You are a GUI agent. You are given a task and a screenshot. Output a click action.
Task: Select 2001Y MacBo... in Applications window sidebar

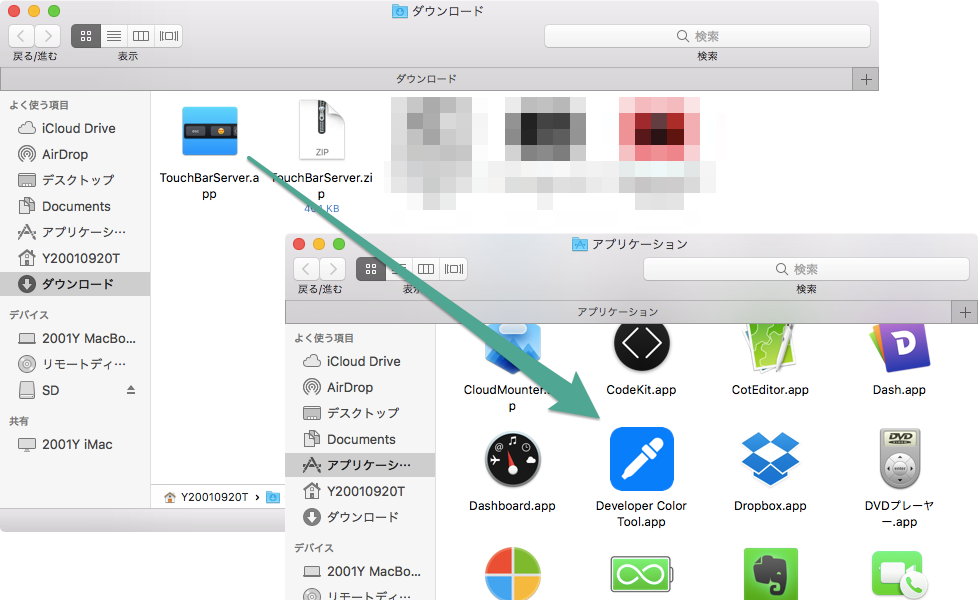coord(360,572)
